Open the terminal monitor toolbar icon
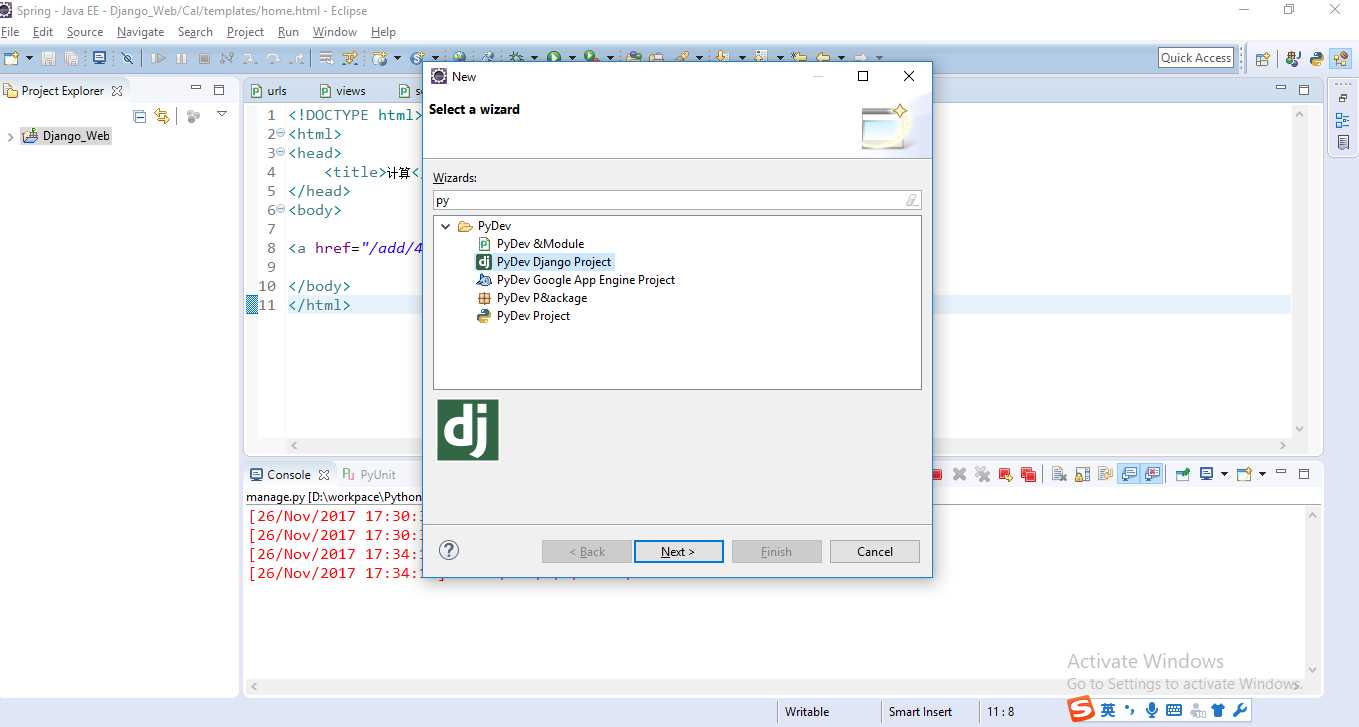Screen dimensions: 1359x727 [x=99, y=58]
